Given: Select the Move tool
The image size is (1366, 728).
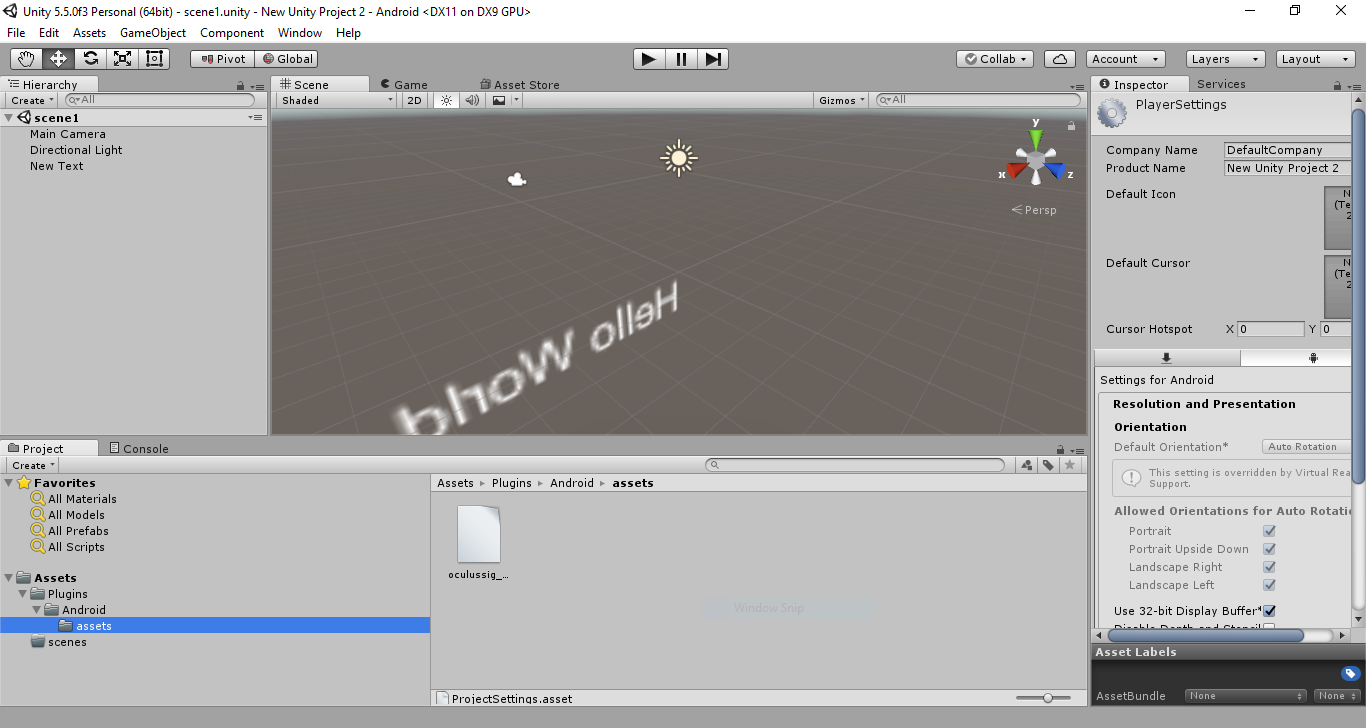Looking at the screenshot, I should pos(58,59).
